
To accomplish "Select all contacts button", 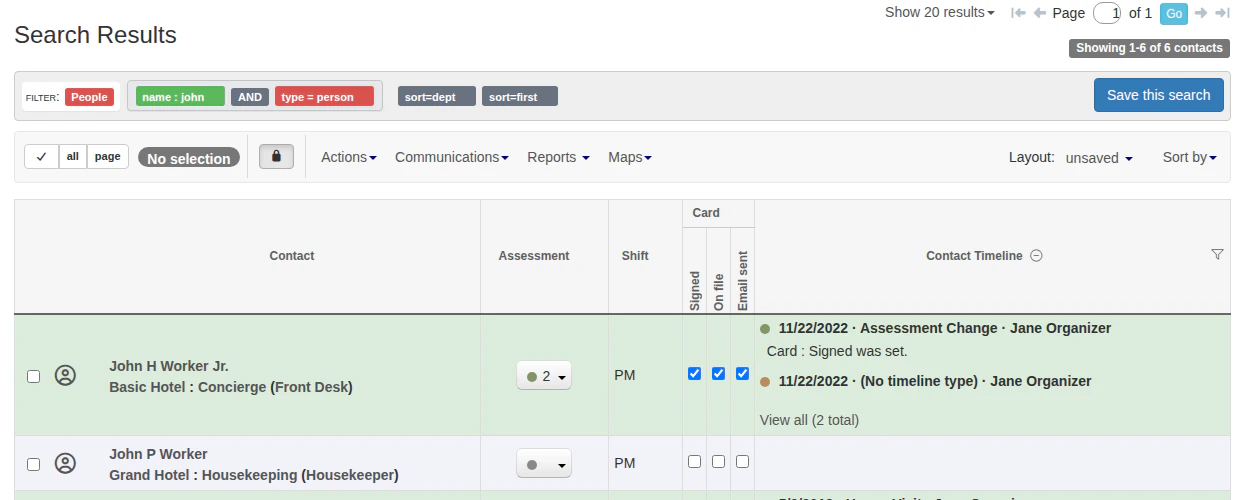I will click(x=73, y=157).
